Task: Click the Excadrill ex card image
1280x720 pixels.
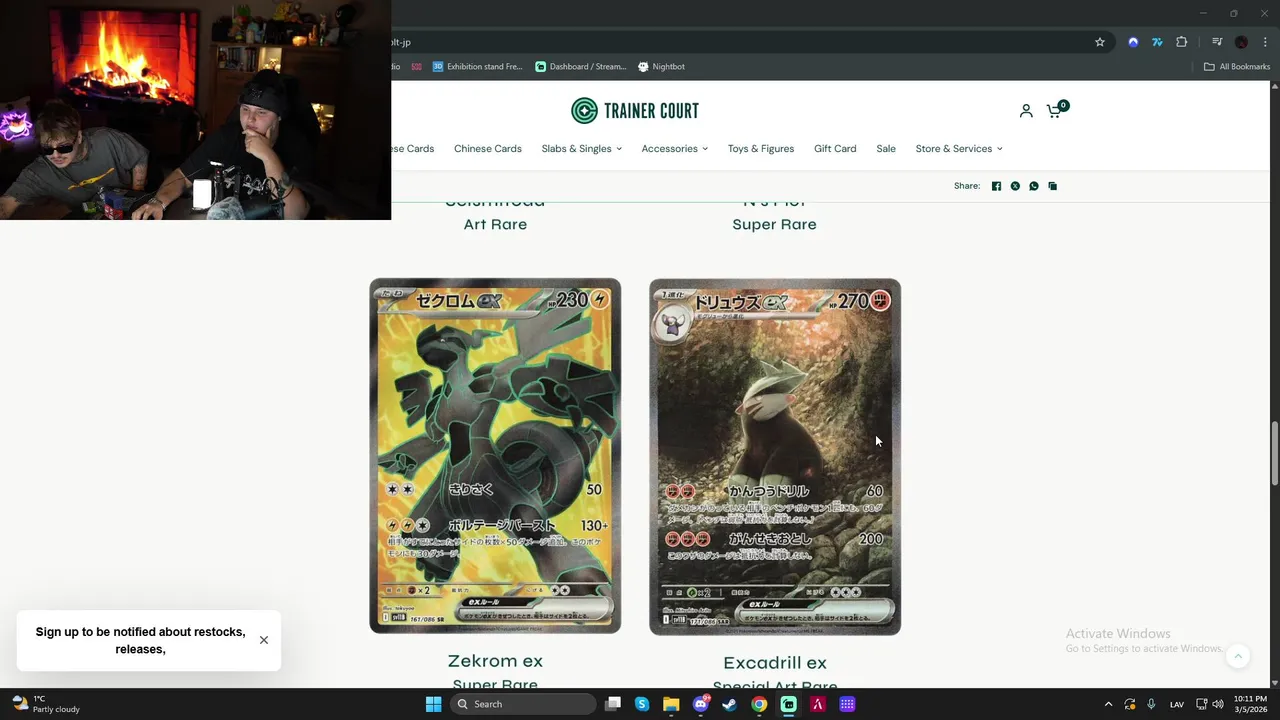Action: (x=775, y=457)
